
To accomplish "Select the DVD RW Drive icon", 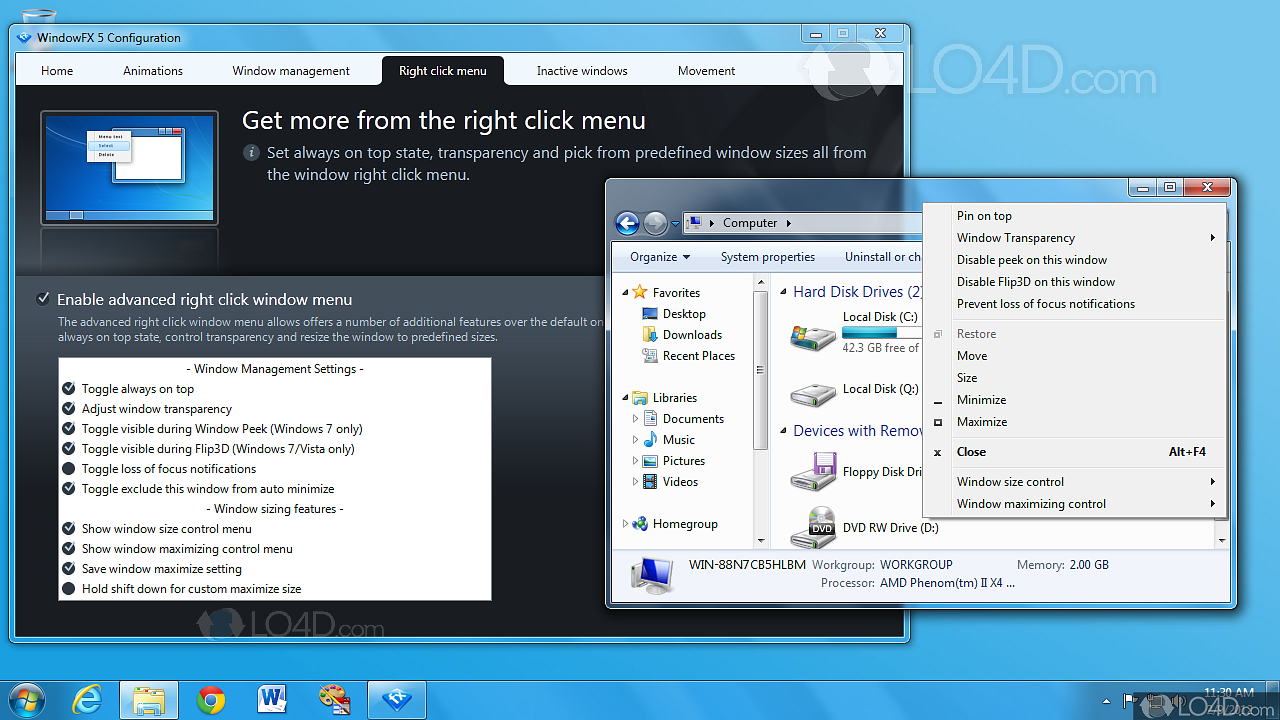I will 813,527.
